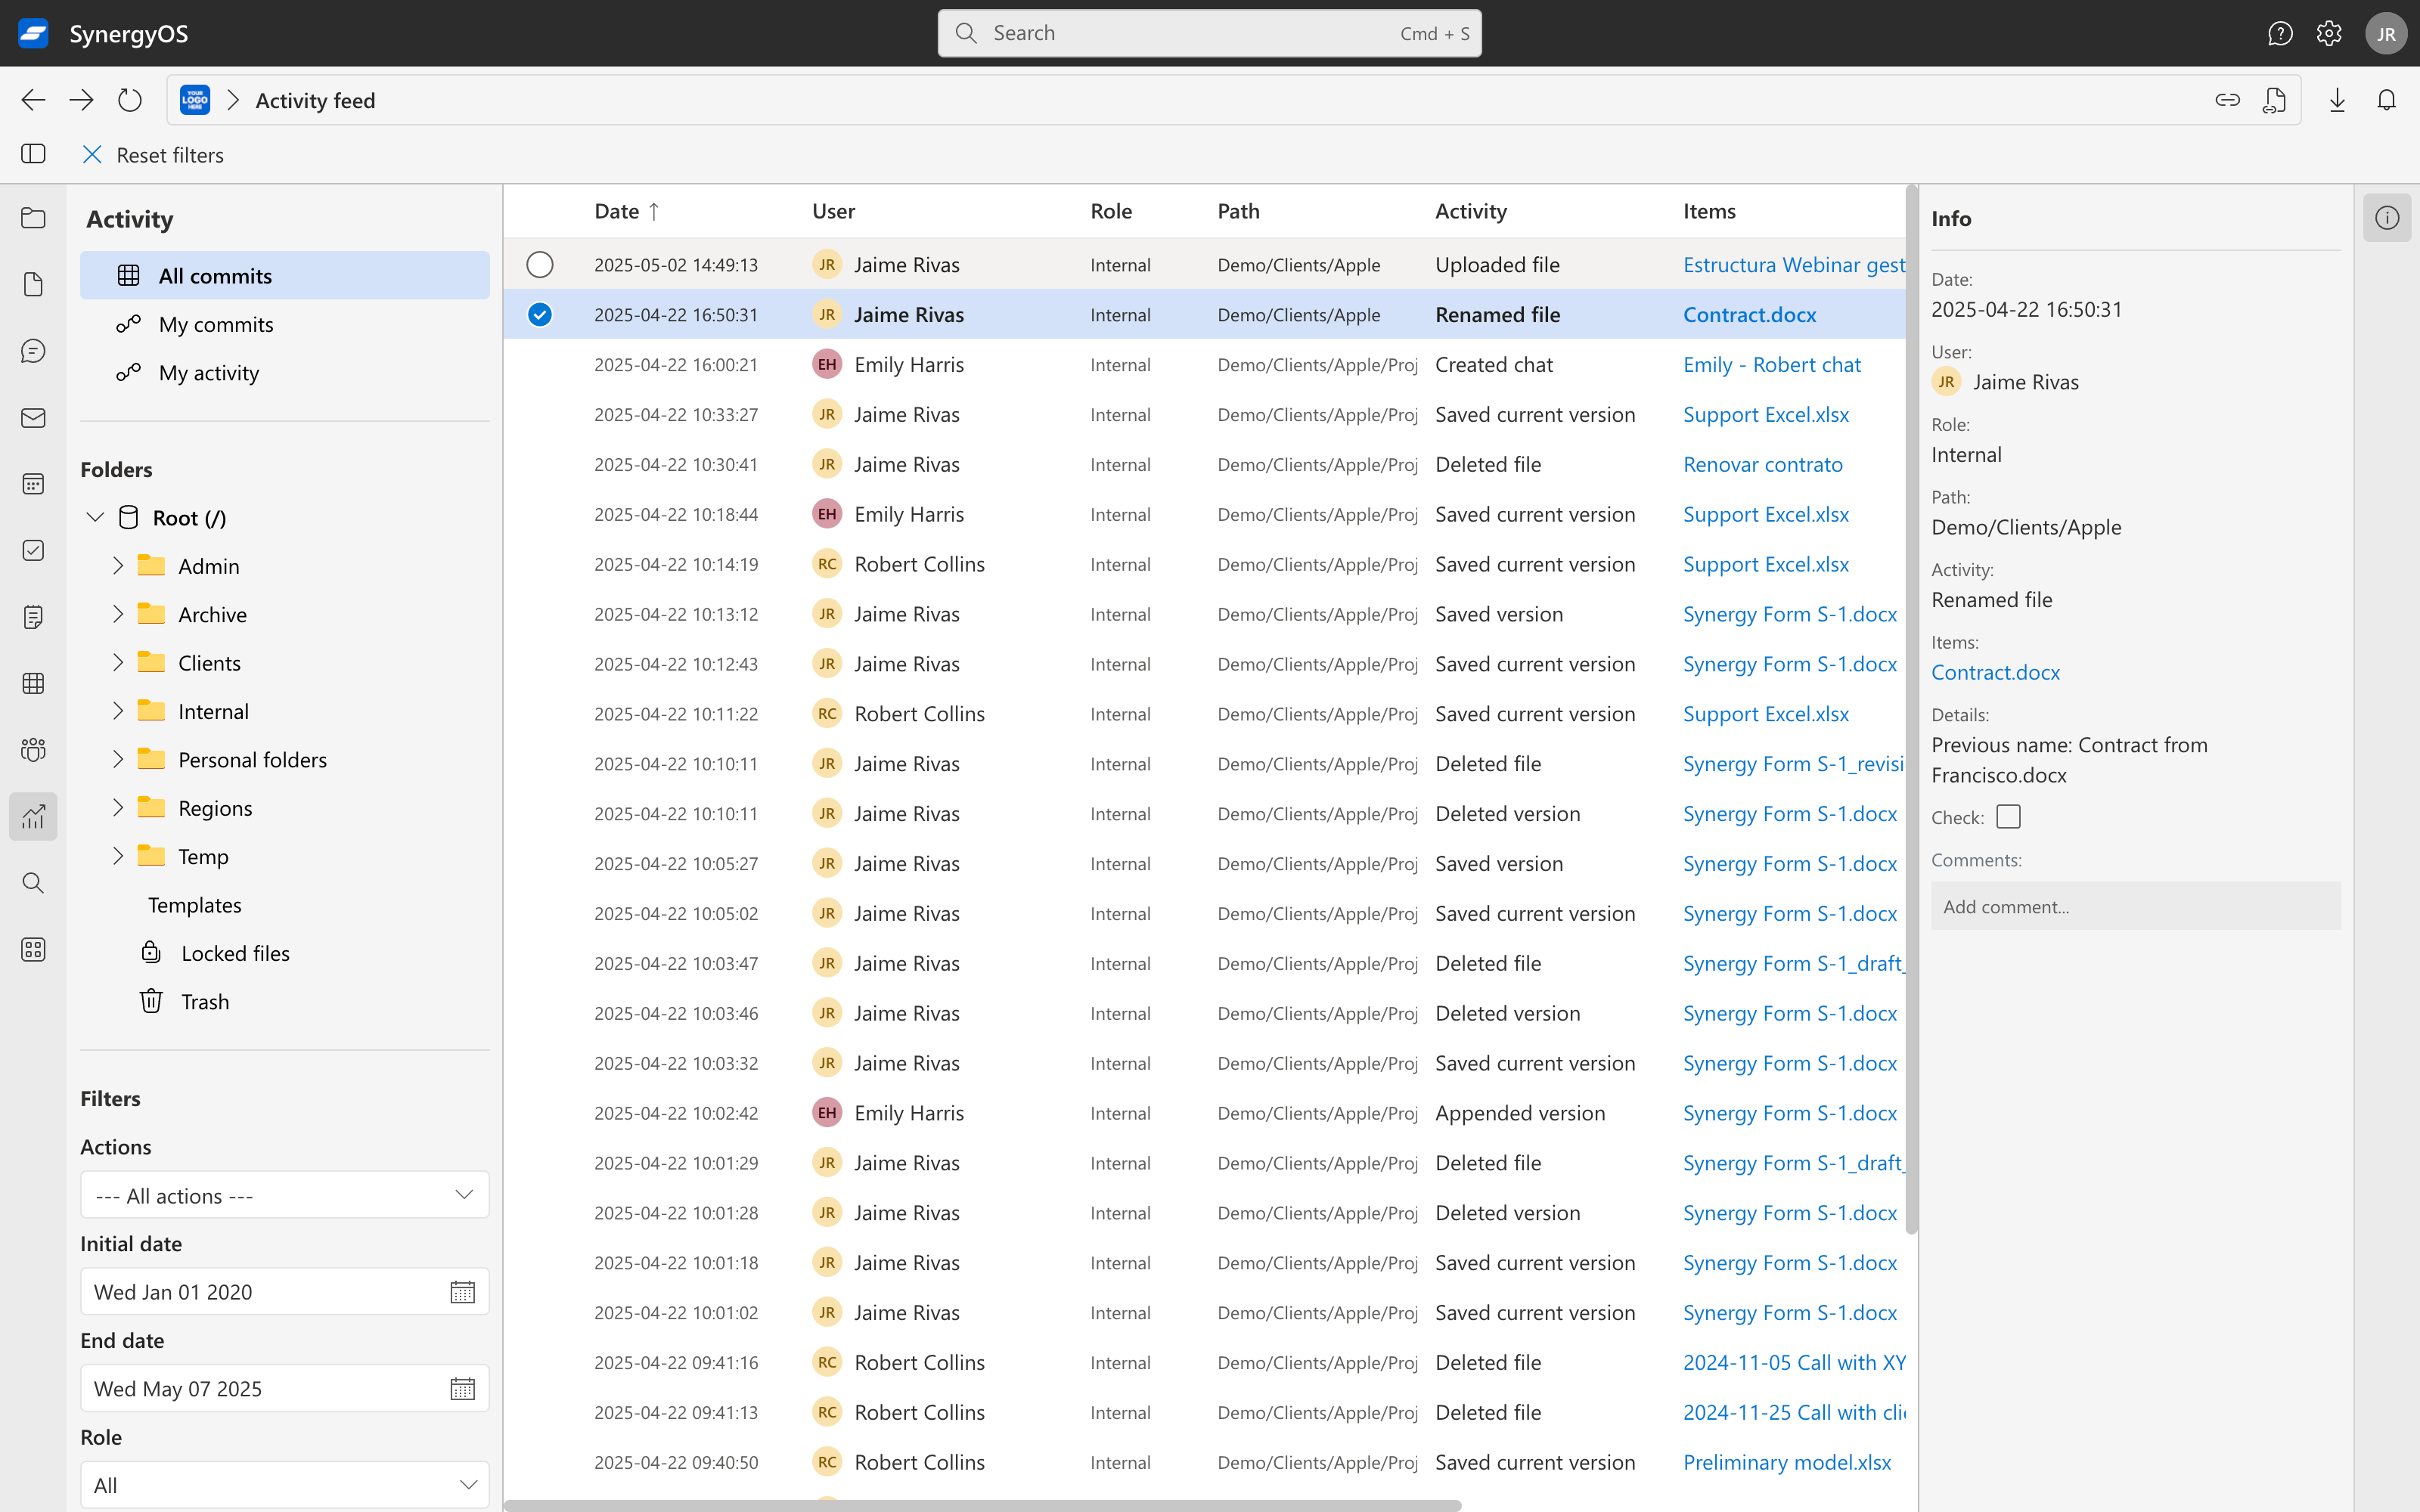Click the download arrow icon
The width and height of the screenshot is (2420, 1512).
point(2338,100)
